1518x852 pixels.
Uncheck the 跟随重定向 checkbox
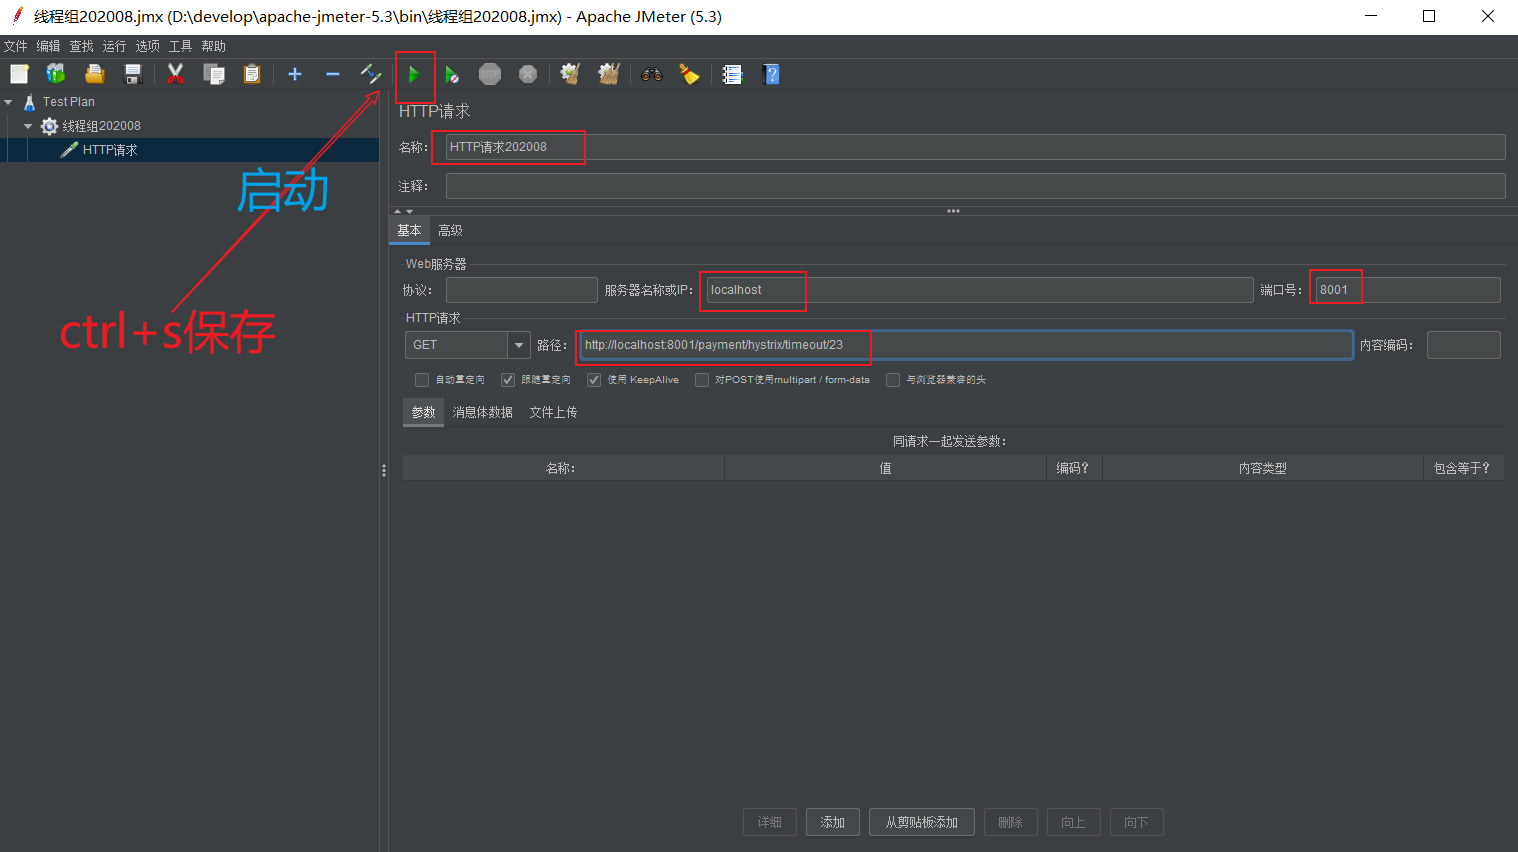[508, 380]
